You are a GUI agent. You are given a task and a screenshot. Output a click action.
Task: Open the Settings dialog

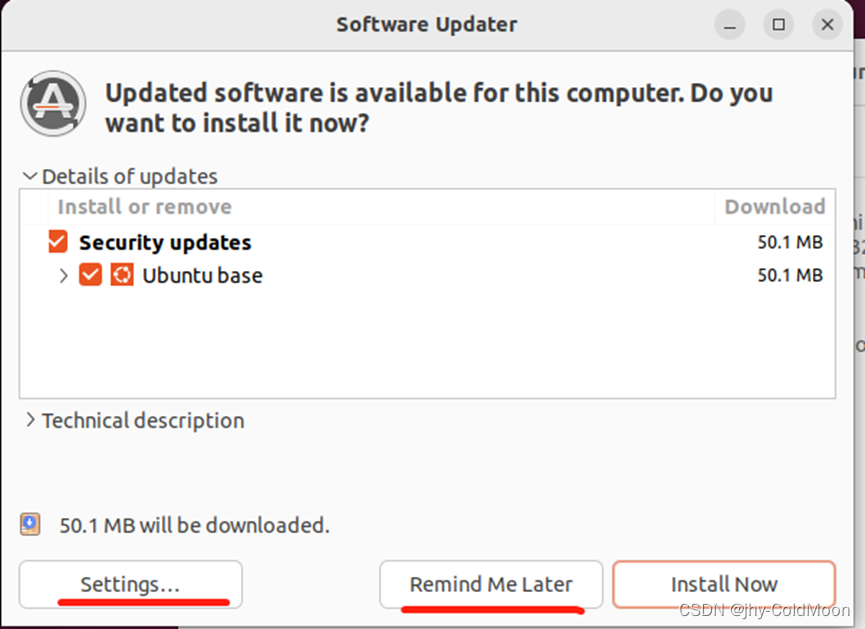click(x=129, y=584)
